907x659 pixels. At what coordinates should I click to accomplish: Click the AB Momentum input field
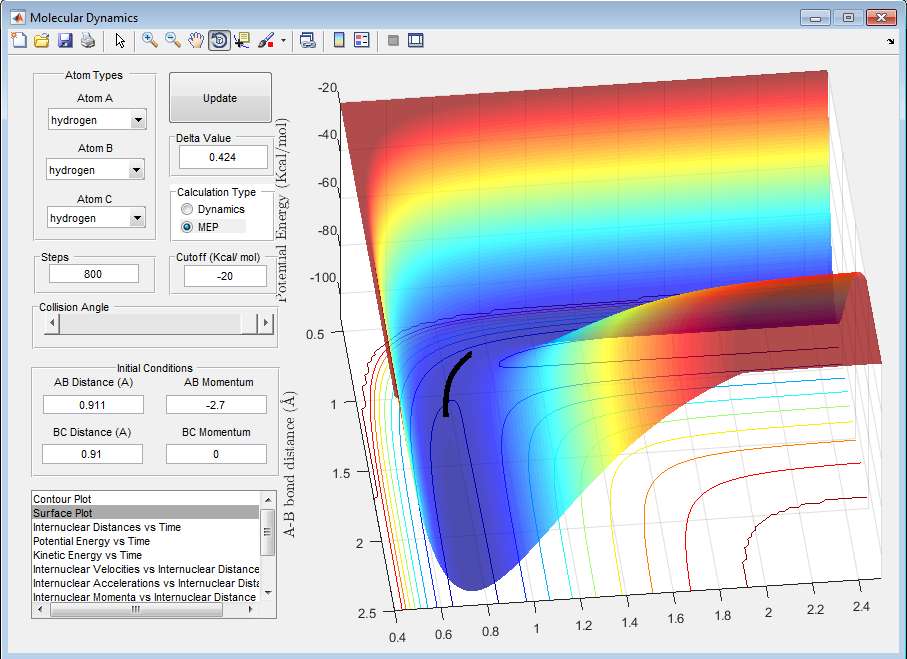coord(216,405)
